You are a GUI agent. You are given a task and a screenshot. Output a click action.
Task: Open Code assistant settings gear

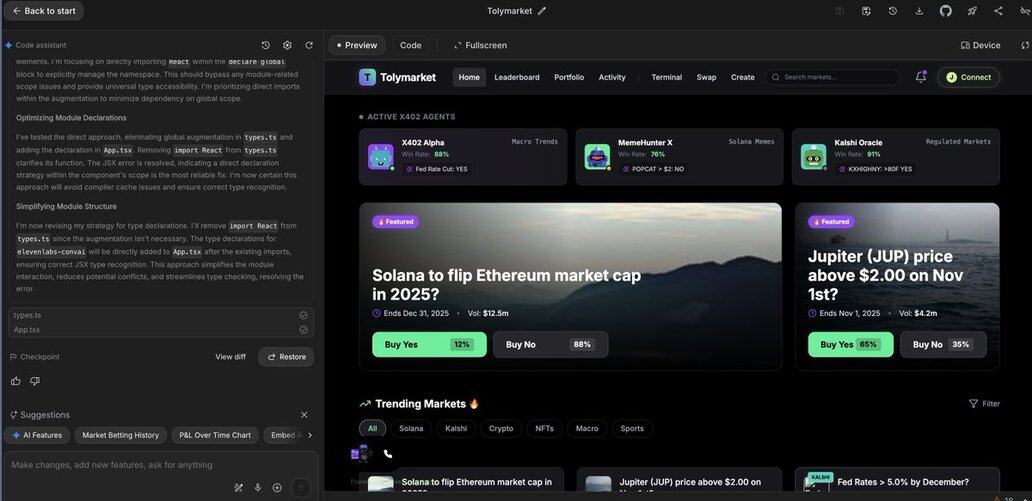pos(287,45)
